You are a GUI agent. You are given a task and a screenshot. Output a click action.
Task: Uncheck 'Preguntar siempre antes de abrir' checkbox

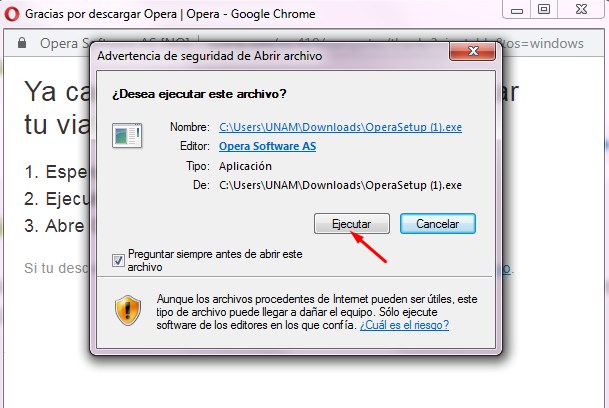[x=118, y=260]
